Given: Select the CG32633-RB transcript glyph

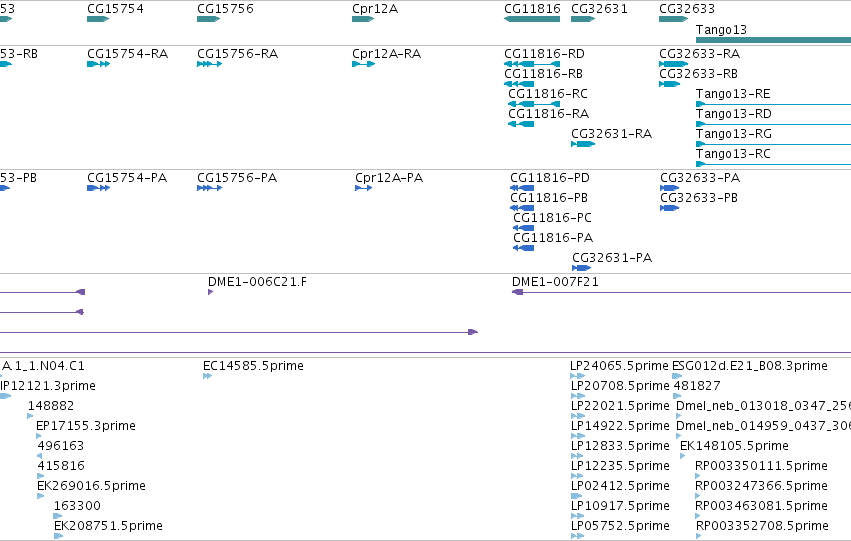Looking at the screenshot, I should point(669,84).
